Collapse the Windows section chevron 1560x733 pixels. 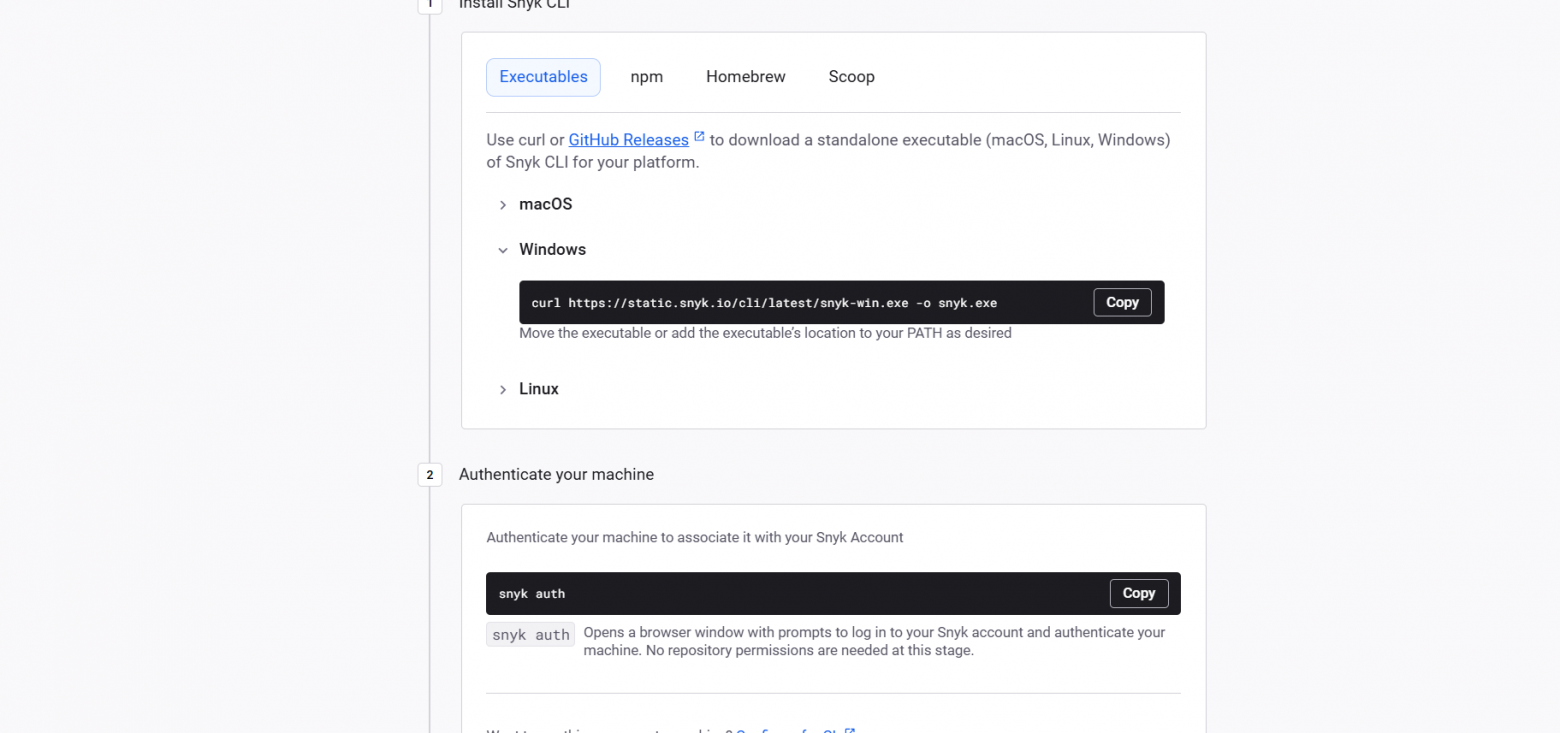pos(503,250)
